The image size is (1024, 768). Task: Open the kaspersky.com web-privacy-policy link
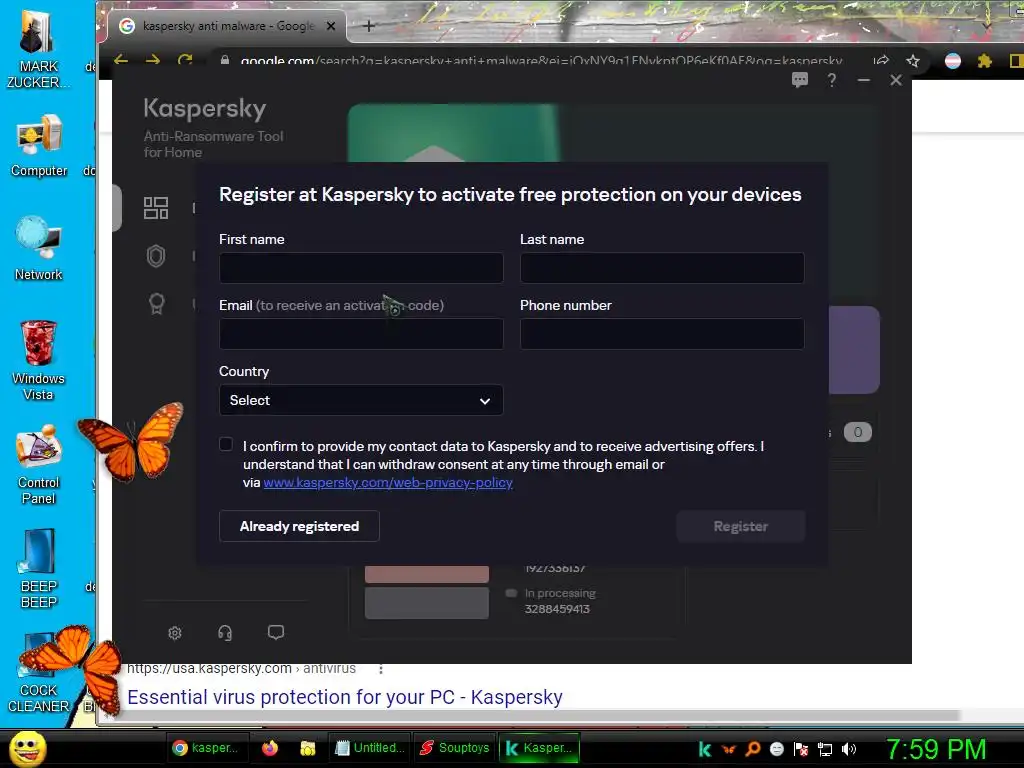[388, 483]
